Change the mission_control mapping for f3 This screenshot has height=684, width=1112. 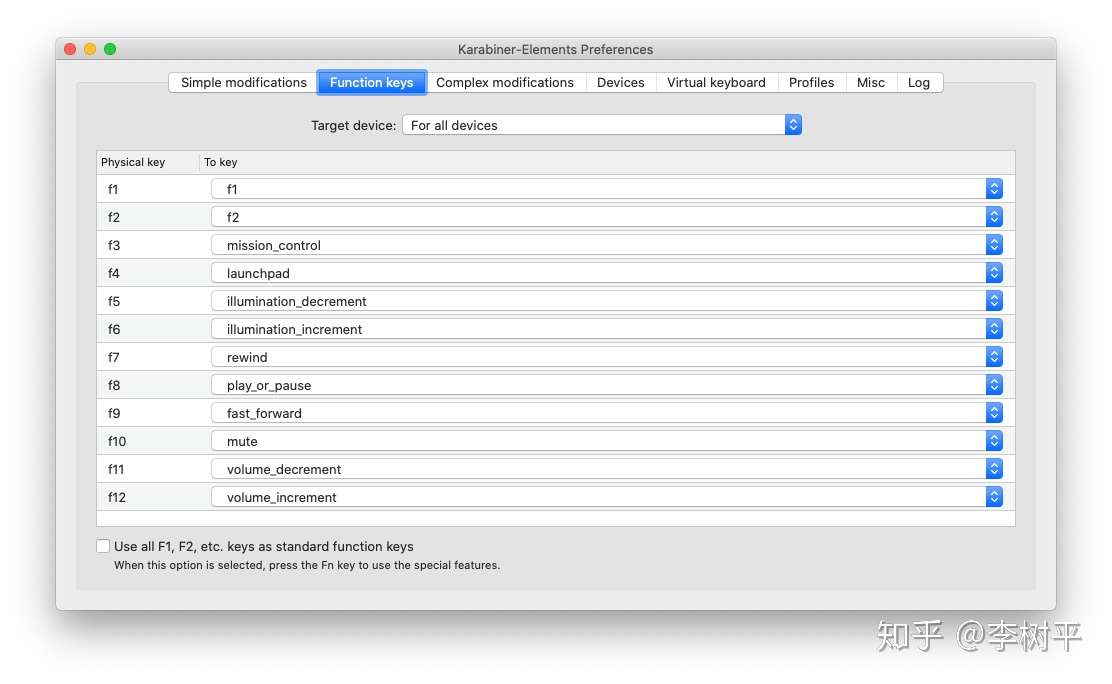pyautogui.click(x=993, y=244)
